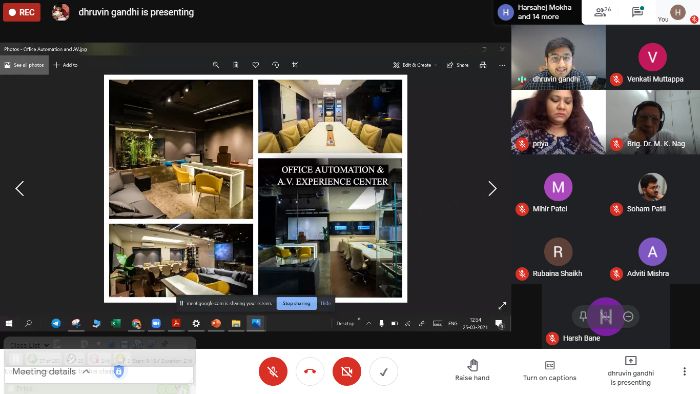Open the chat messages icon
This screenshot has height=394, width=700.
(x=638, y=12)
